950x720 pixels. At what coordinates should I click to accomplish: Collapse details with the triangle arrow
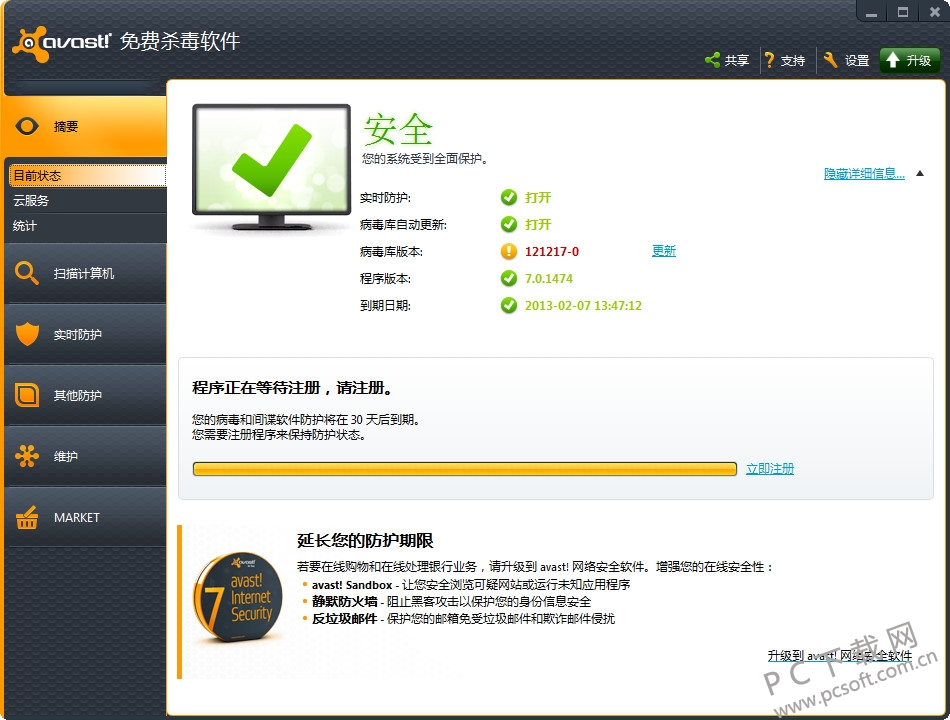click(x=920, y=173)
